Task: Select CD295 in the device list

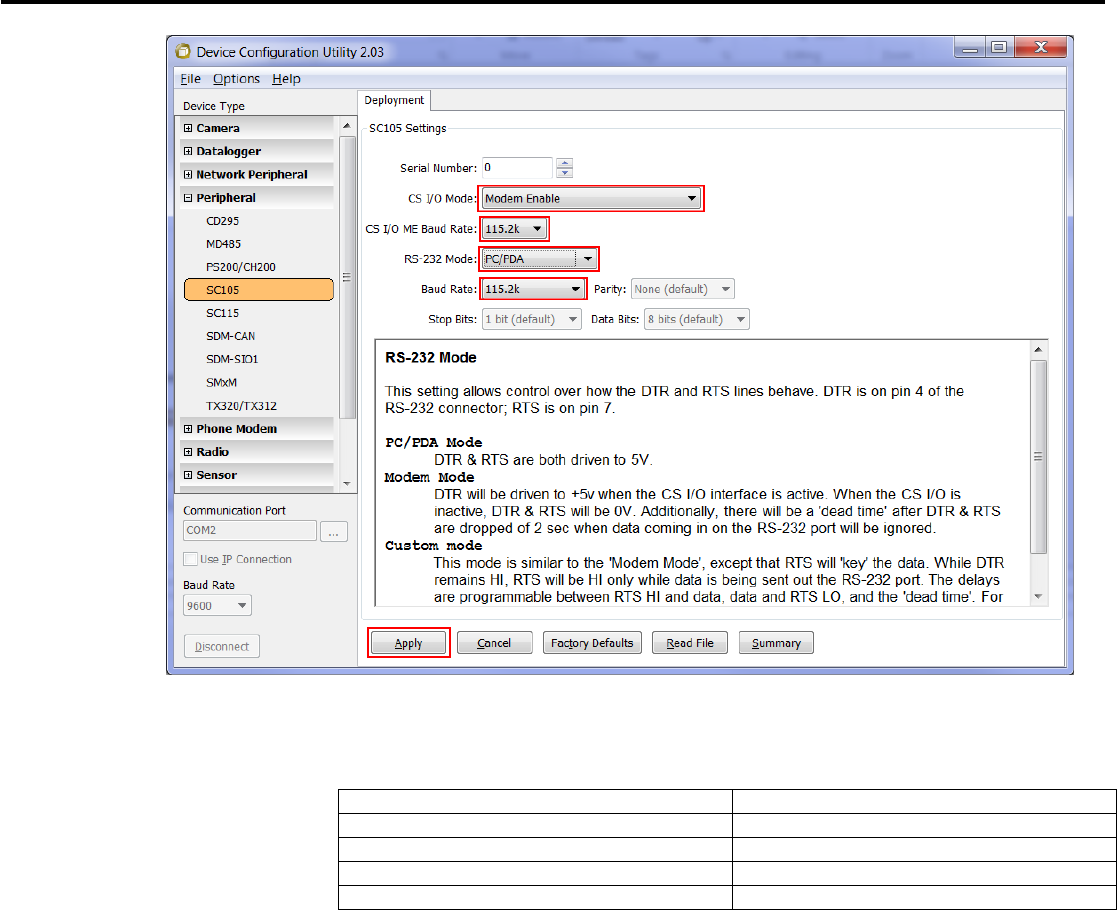Action: click(x=222, y=221)
